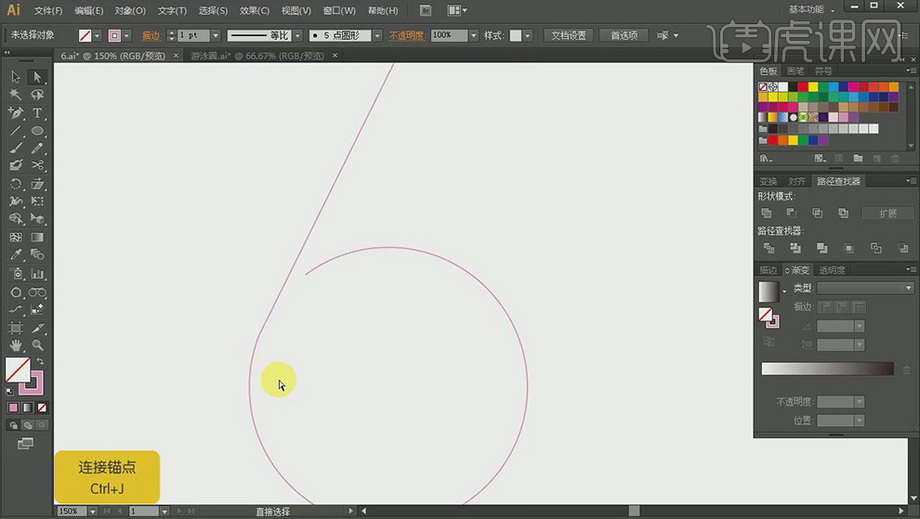The image size is (920, 519).
Task: Select the Eyedropper tool
Action: (x=16, y=256)
